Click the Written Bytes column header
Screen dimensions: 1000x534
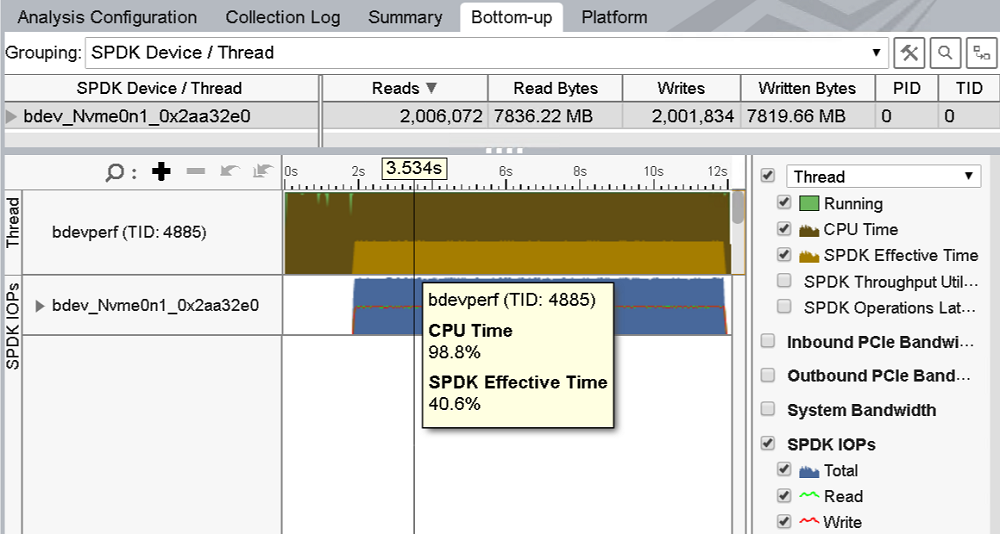pos(807,88)
